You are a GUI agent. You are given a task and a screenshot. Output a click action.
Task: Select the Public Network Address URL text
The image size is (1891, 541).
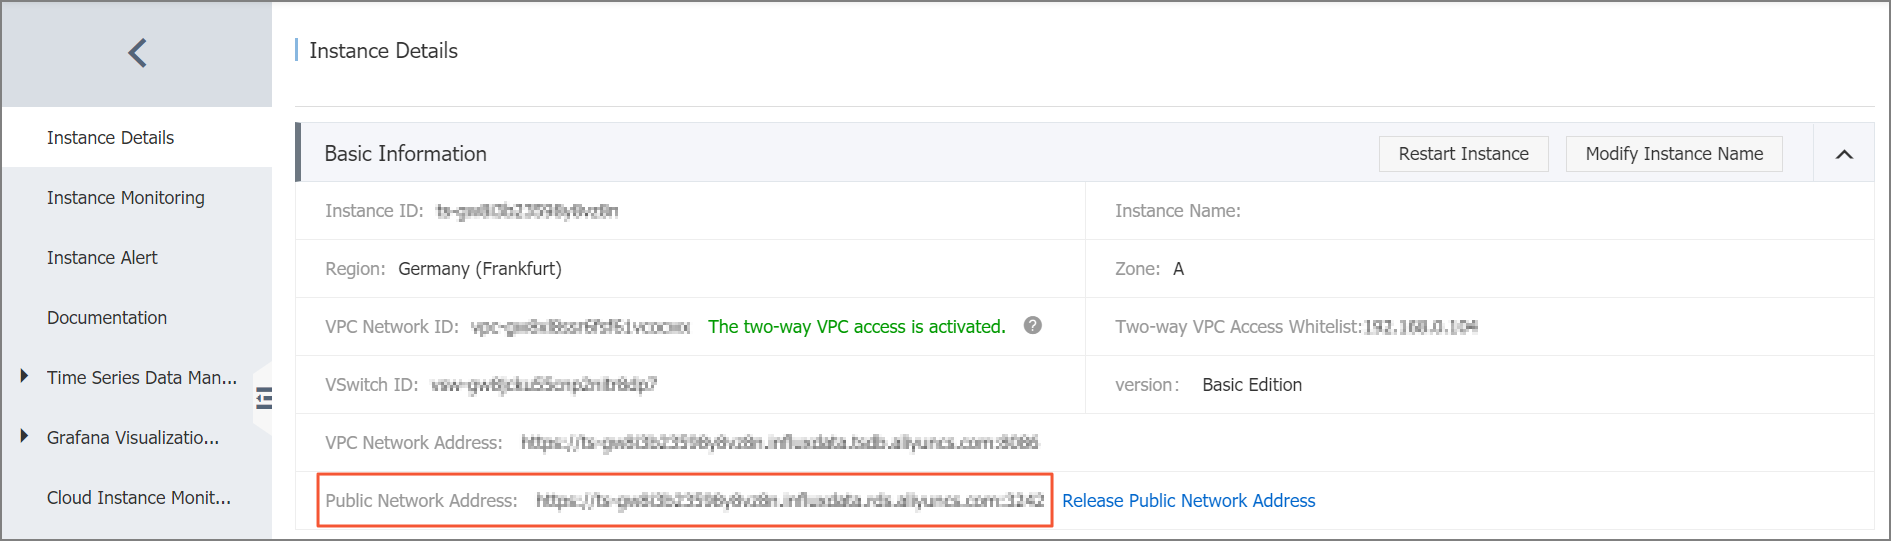point(790,500)
